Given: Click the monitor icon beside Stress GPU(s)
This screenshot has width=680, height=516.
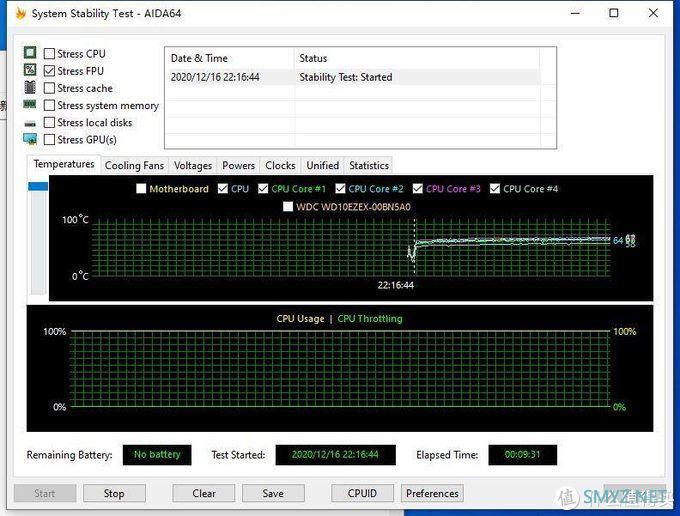Looking at the screenshot, I should pyautogui.click(x=30, y=139).
